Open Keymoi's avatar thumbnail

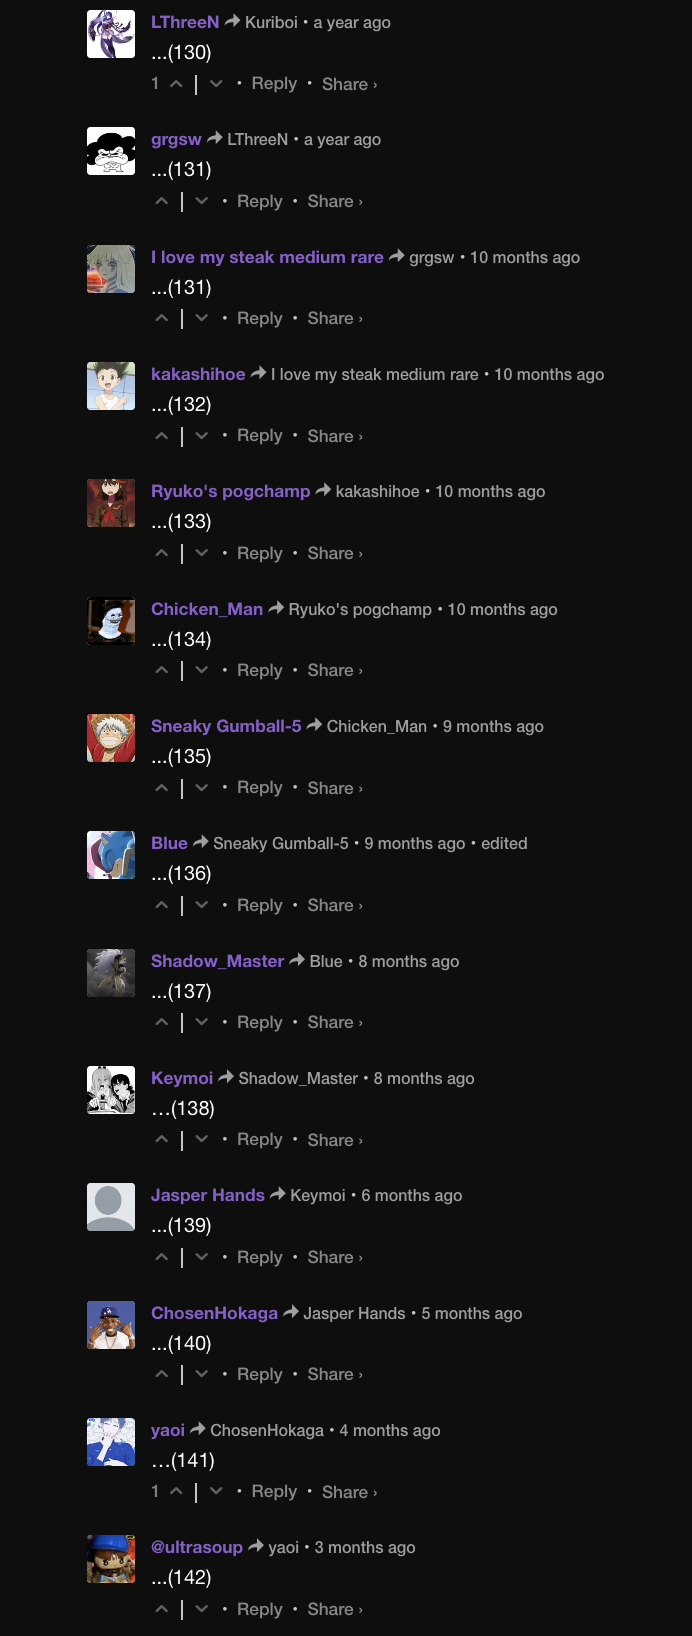pos(111,1090)
